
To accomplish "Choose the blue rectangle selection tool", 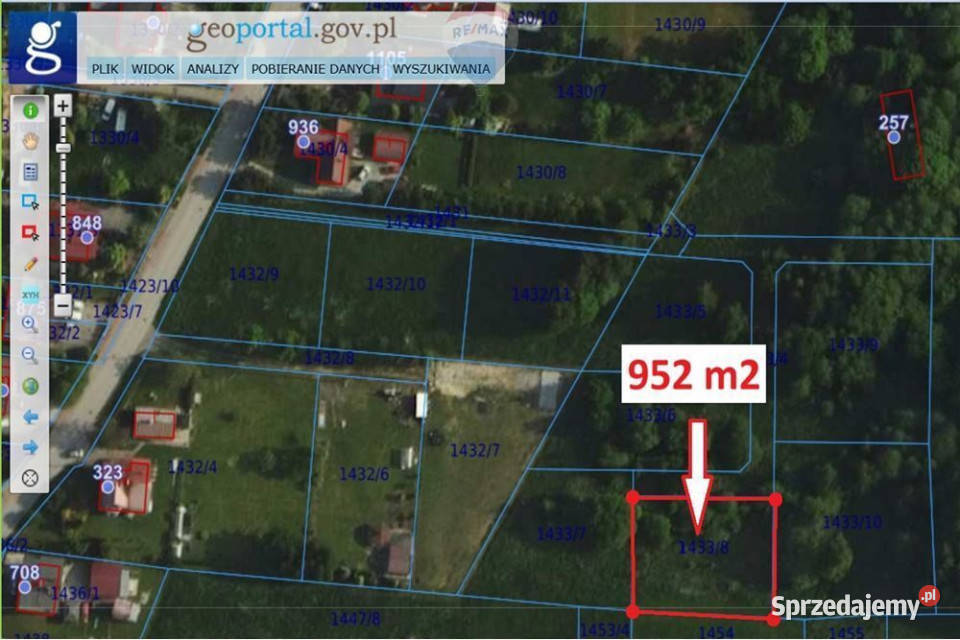I will 30,202.
